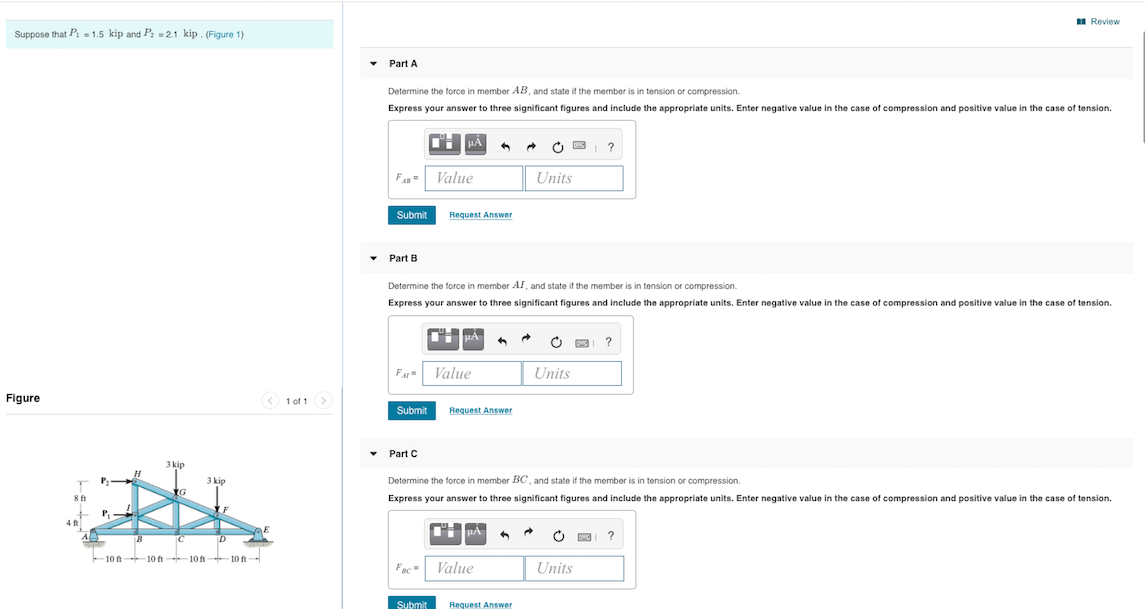Redo entry in Part C toolbar
1145x609 pixels.
coord(529,533)
